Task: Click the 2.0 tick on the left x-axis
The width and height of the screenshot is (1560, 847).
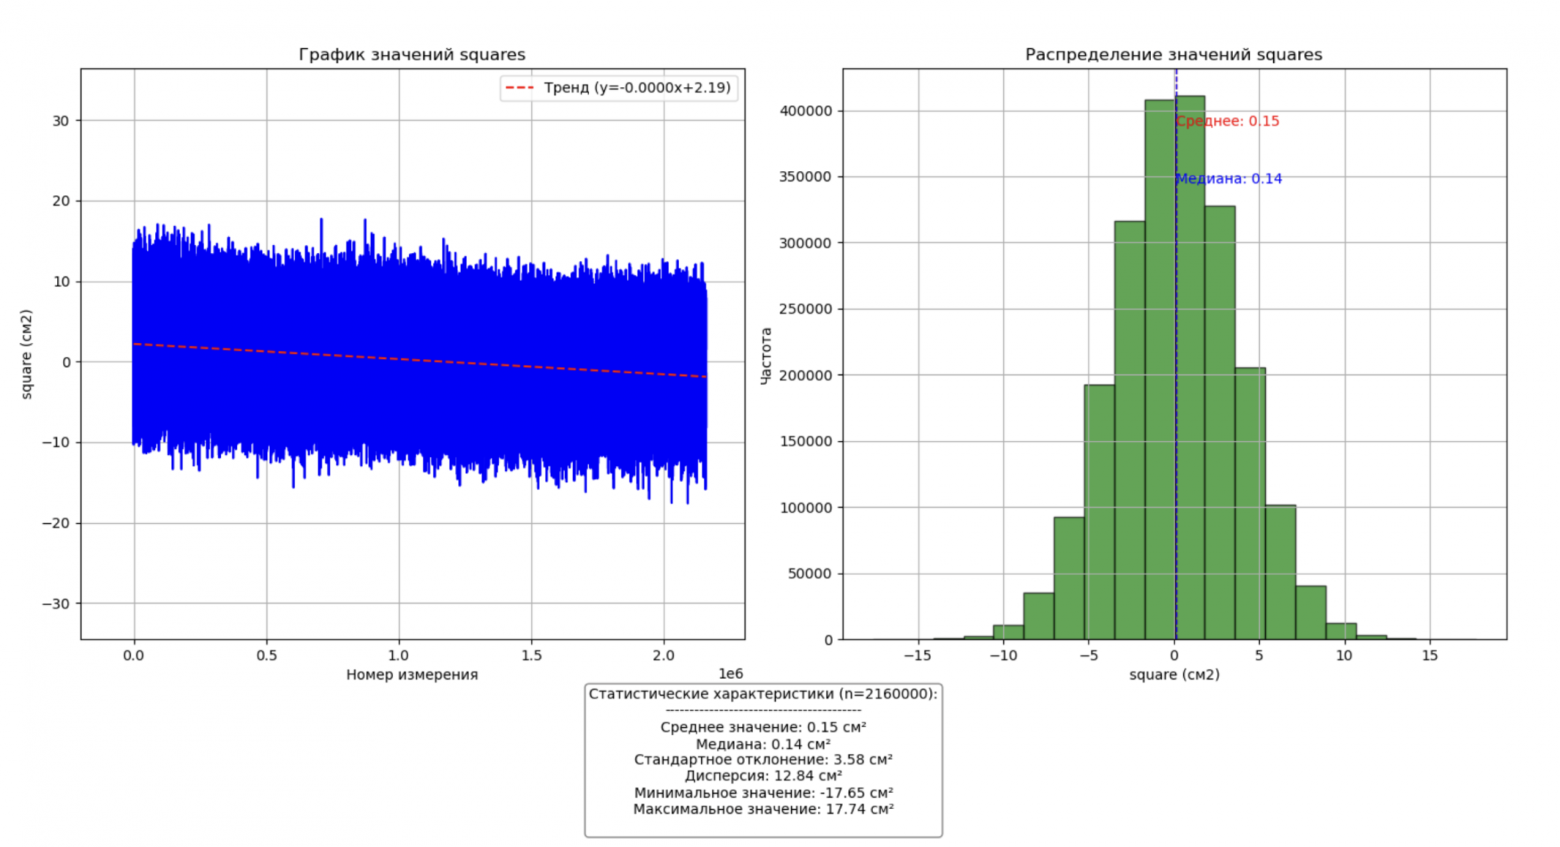Action: click(663, 656)
